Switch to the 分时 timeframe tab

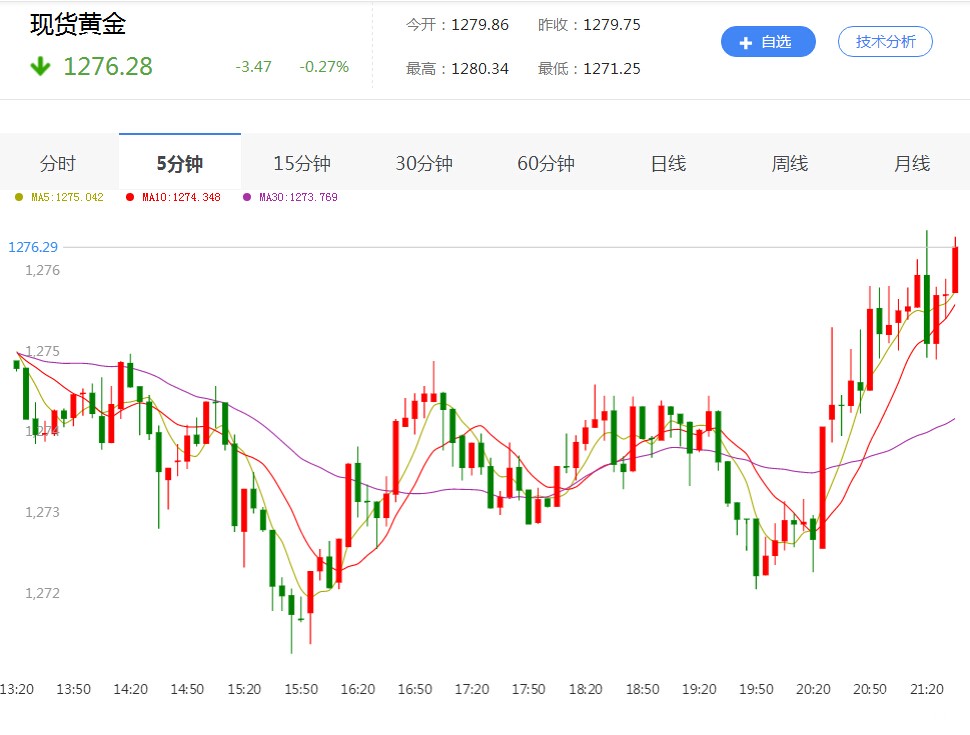click(x=57, y=163)
